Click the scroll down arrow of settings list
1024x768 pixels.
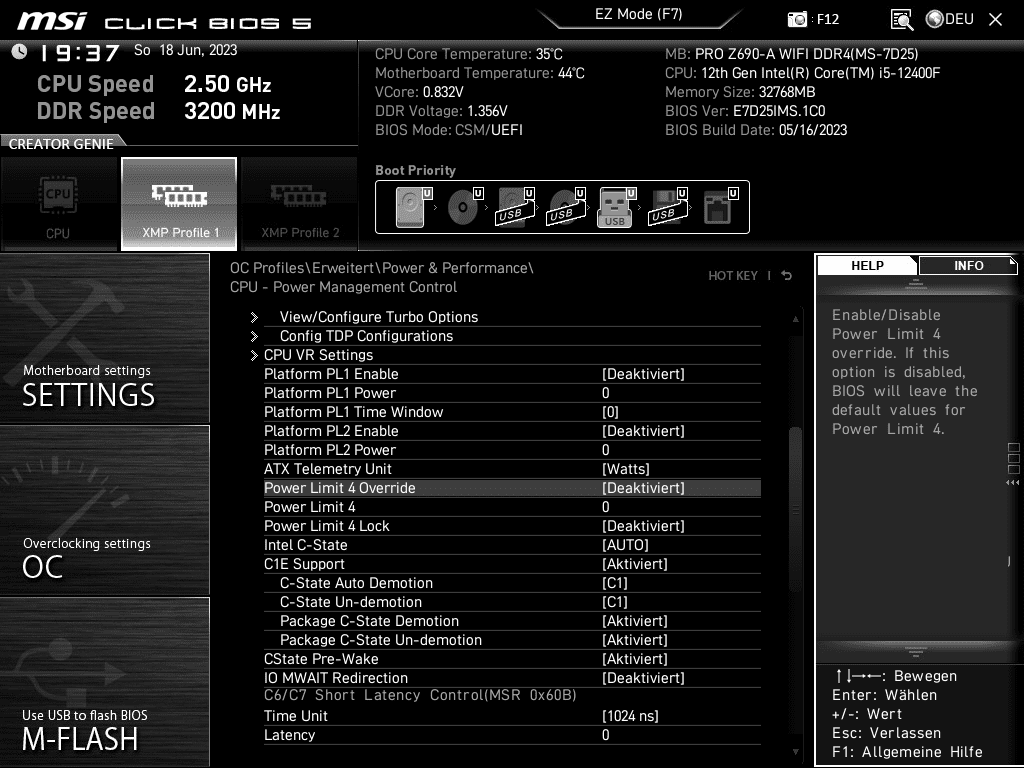pyautogui.click(x=795, y=752)
